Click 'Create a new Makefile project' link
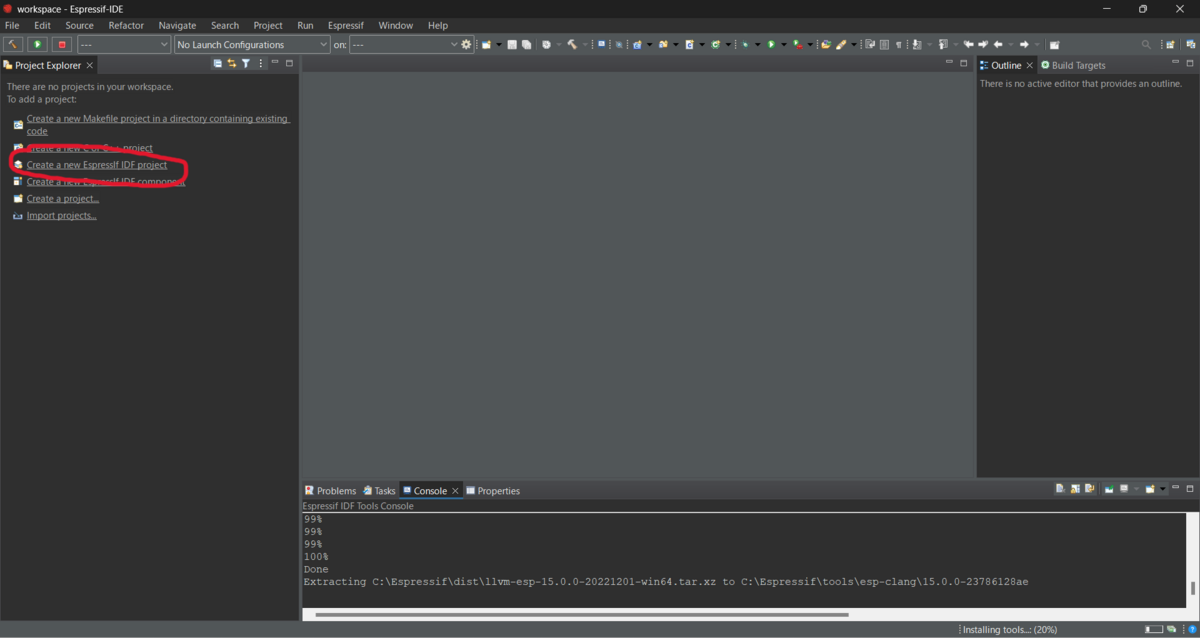The image size is (1200, 638). [x=158, y=124]
